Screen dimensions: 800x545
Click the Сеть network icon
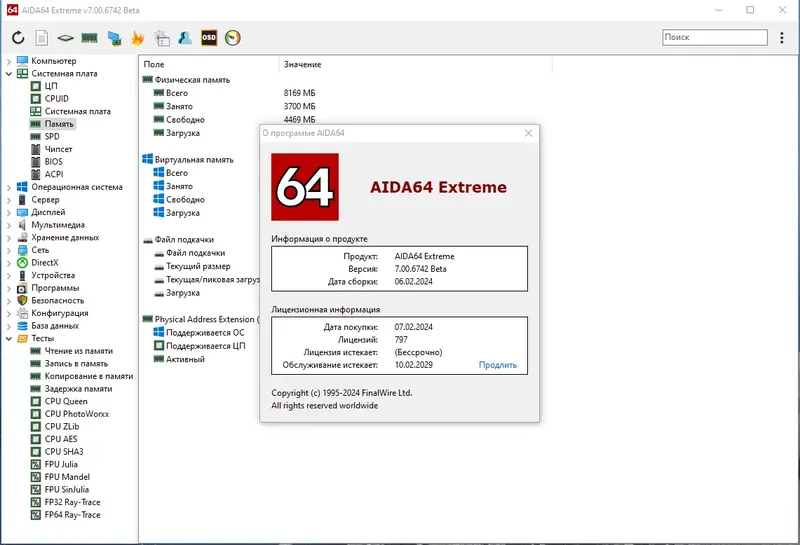coord(22,250)
